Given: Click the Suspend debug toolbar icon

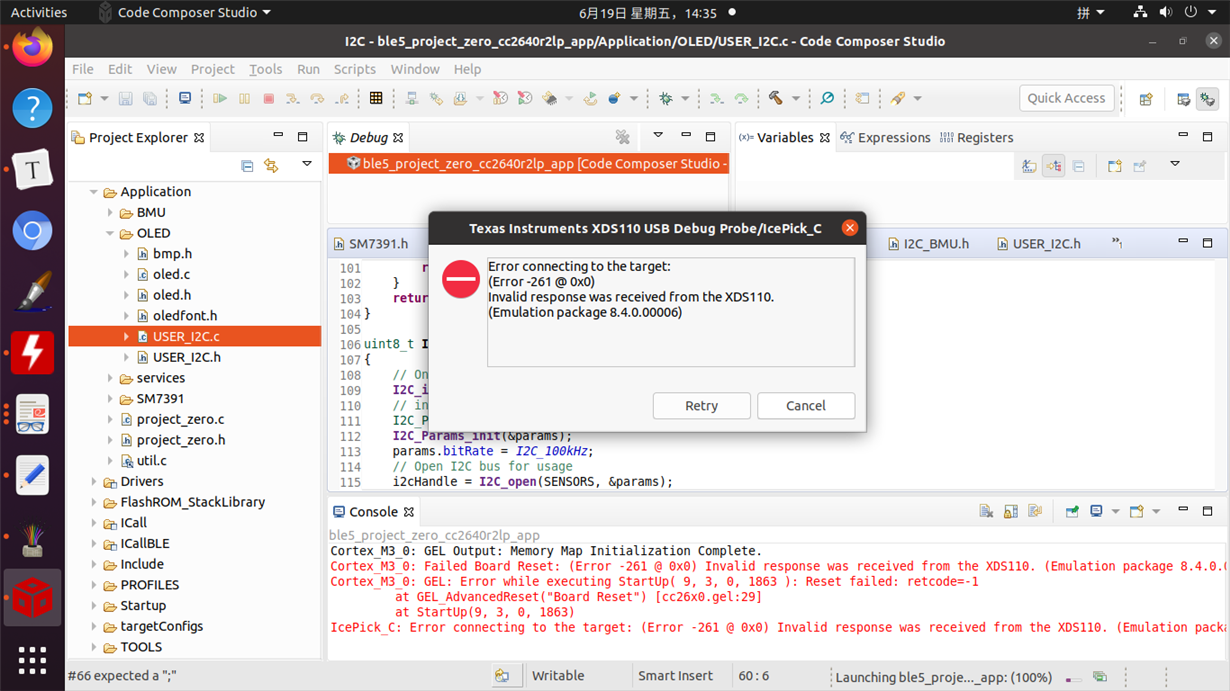Looking at the screenshot, I should [x=244, y=98].
